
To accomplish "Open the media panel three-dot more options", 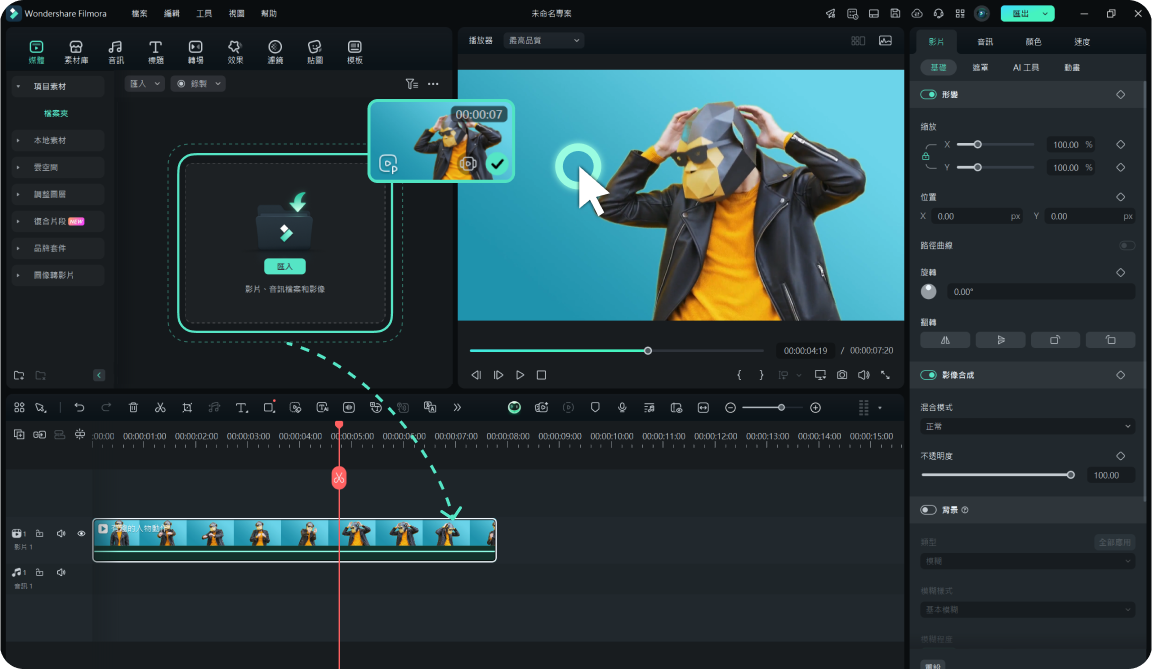I will coord(433,84).
